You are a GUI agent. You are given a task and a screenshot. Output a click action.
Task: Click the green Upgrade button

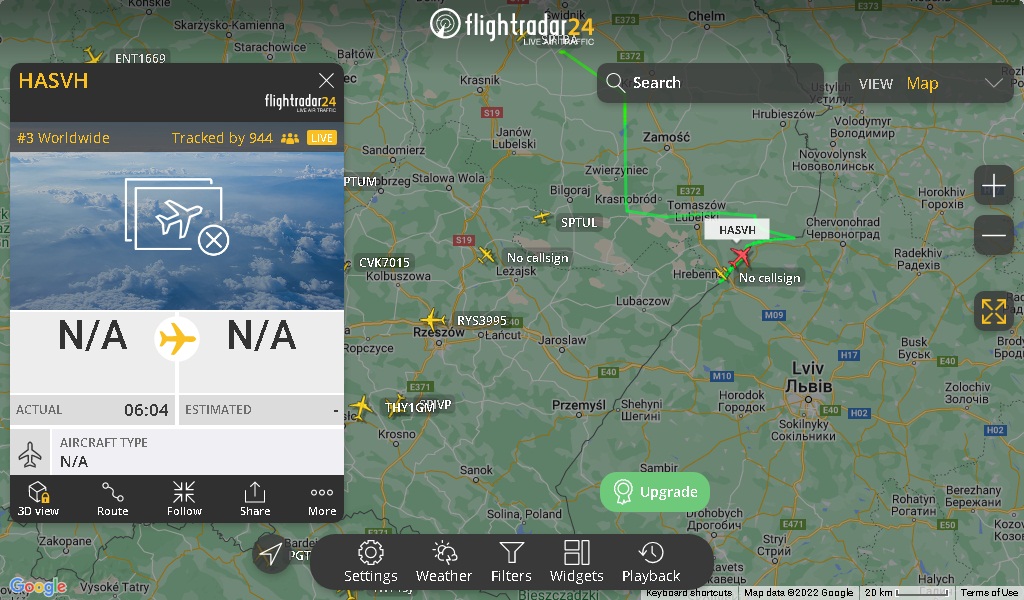pyautogui.click(x=655, y=492)
